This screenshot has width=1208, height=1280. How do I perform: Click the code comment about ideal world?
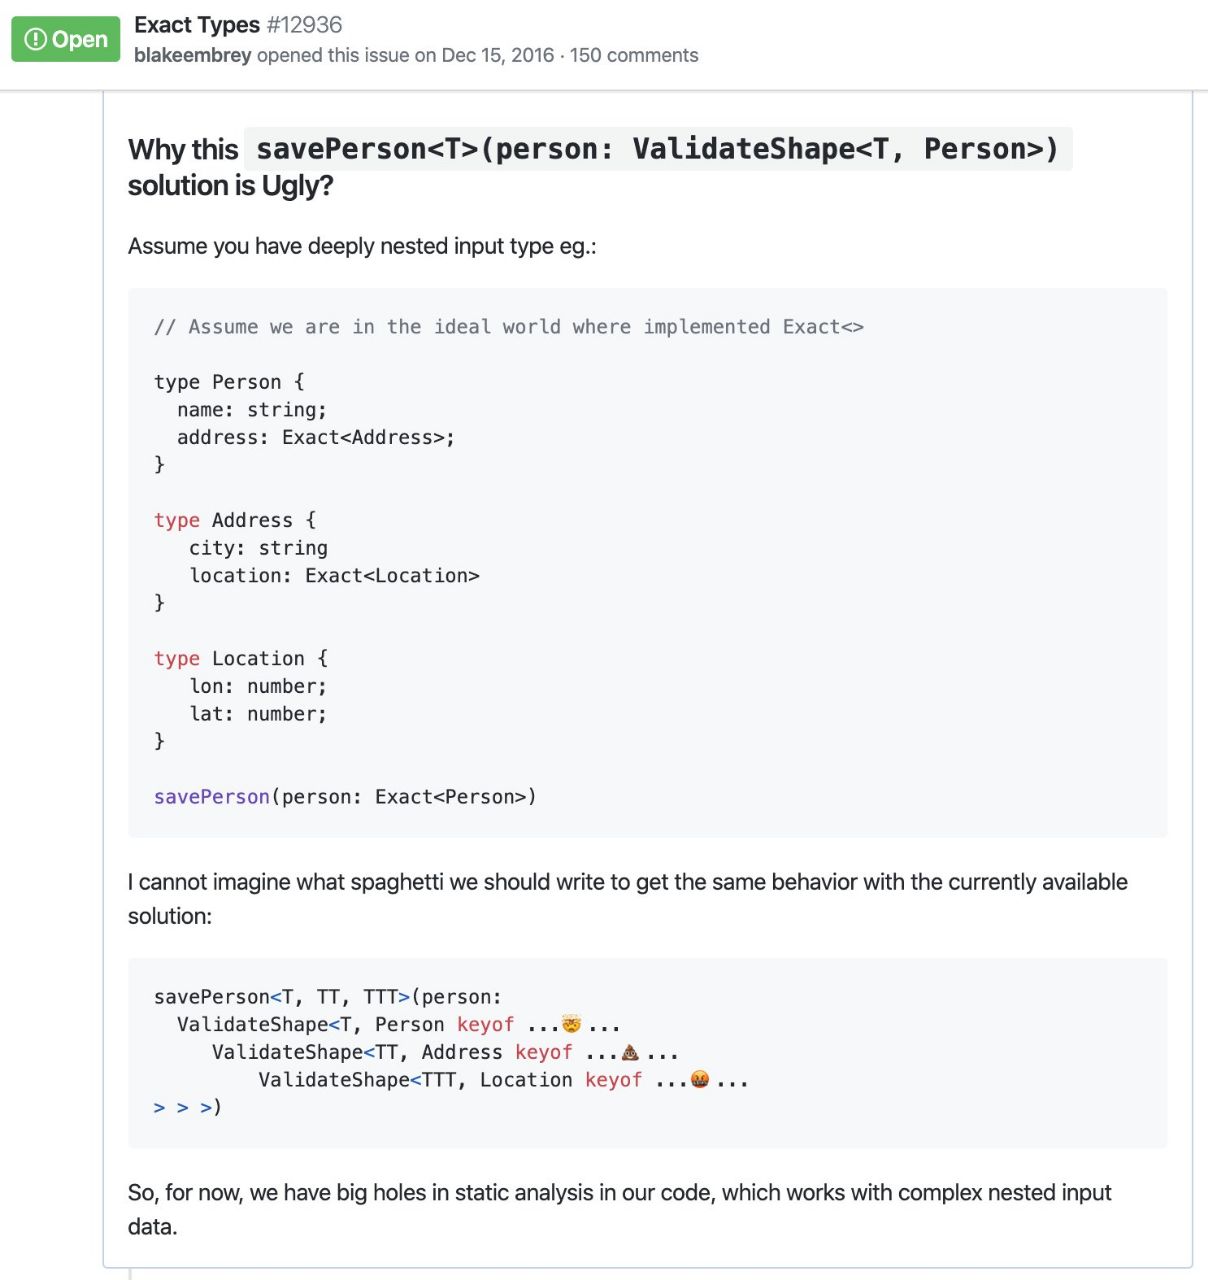pyautogui.click(x=509, y=327)
